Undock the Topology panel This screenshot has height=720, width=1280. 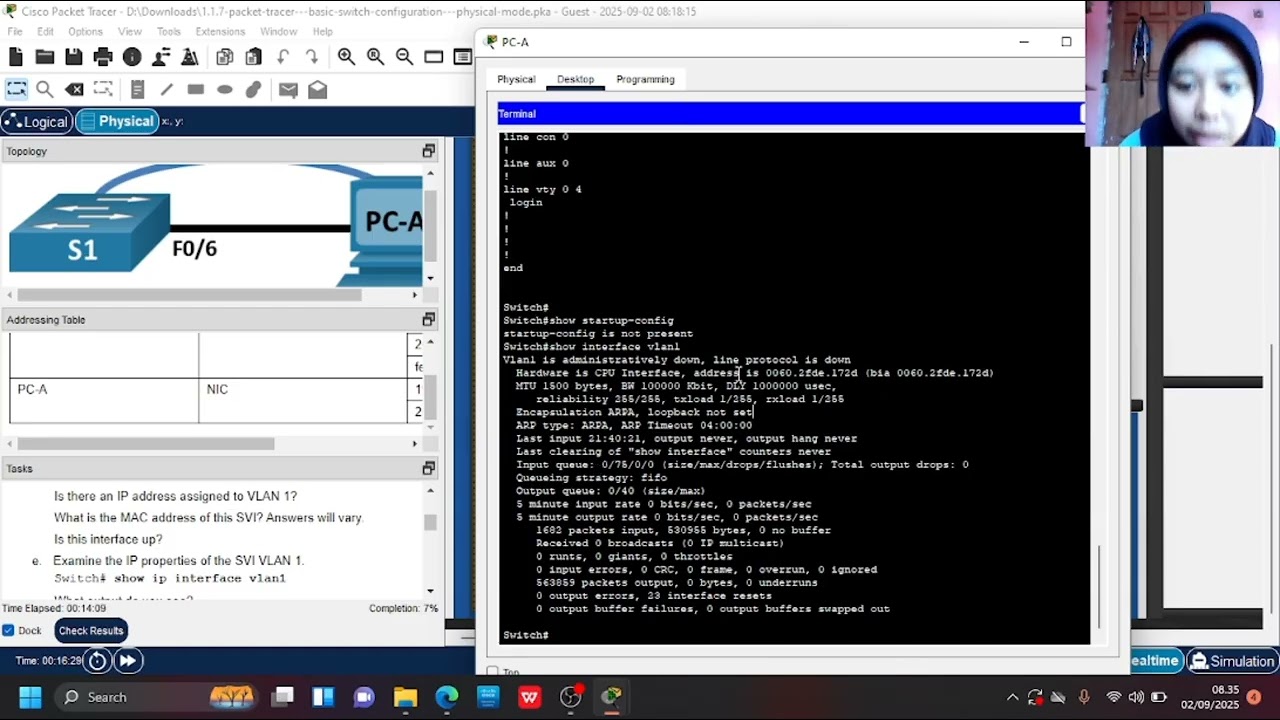tap(428, 151)
